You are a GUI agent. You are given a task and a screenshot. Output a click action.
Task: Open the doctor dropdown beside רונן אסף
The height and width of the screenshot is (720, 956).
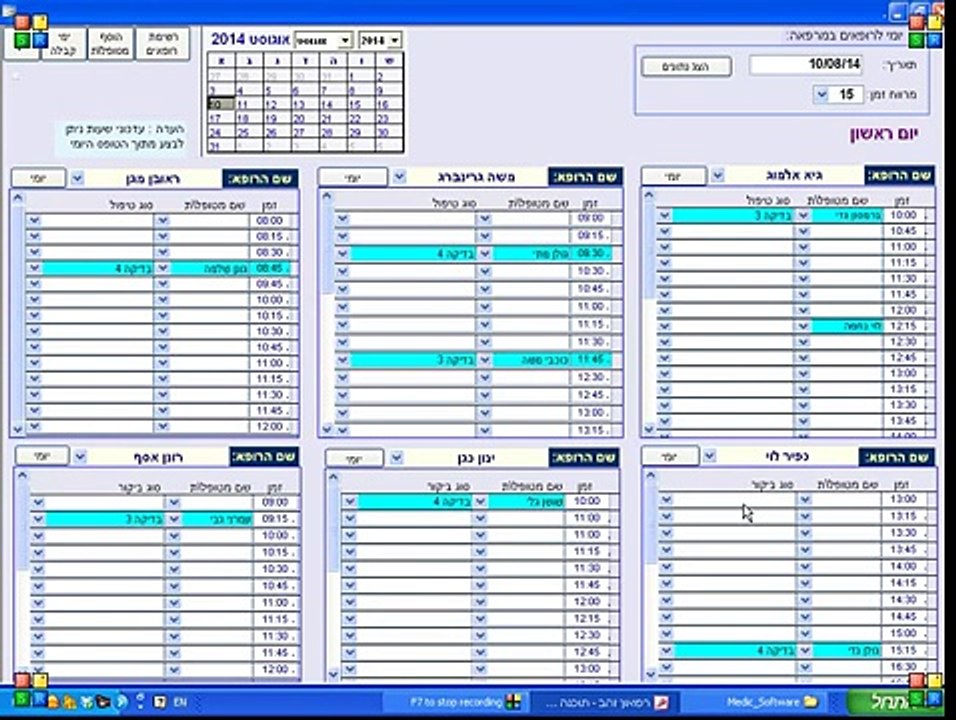click(x=80, y=456)
